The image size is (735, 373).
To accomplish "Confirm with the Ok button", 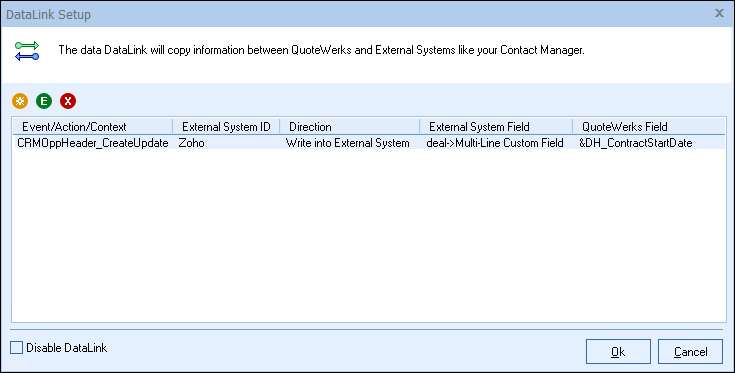I will pos(618,351).
